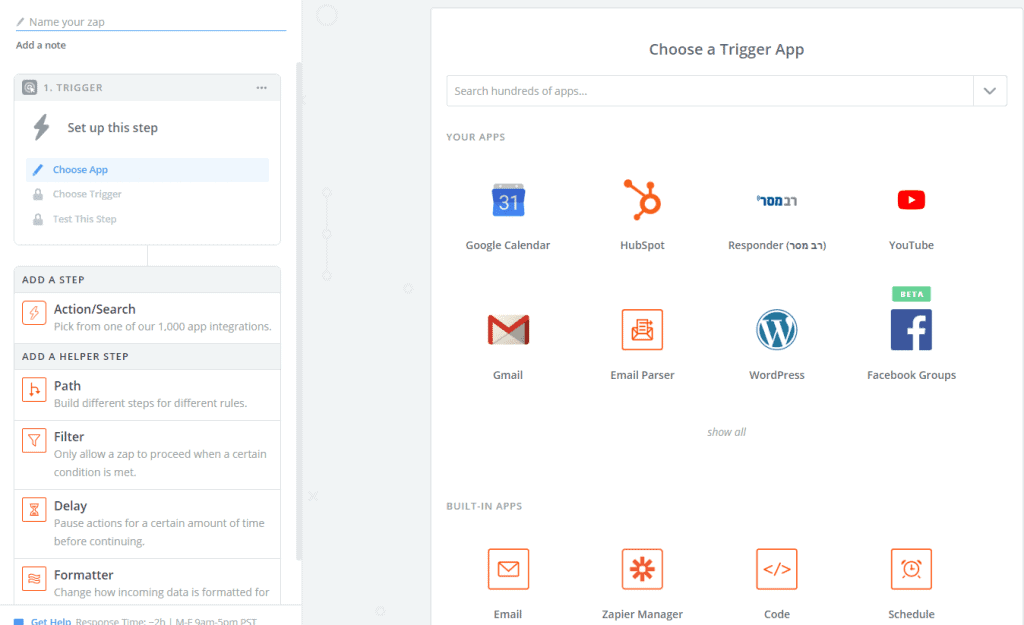Select the Zapier Manager app icon
This screenshot has height=625, width=1024.
click(642, 569)
